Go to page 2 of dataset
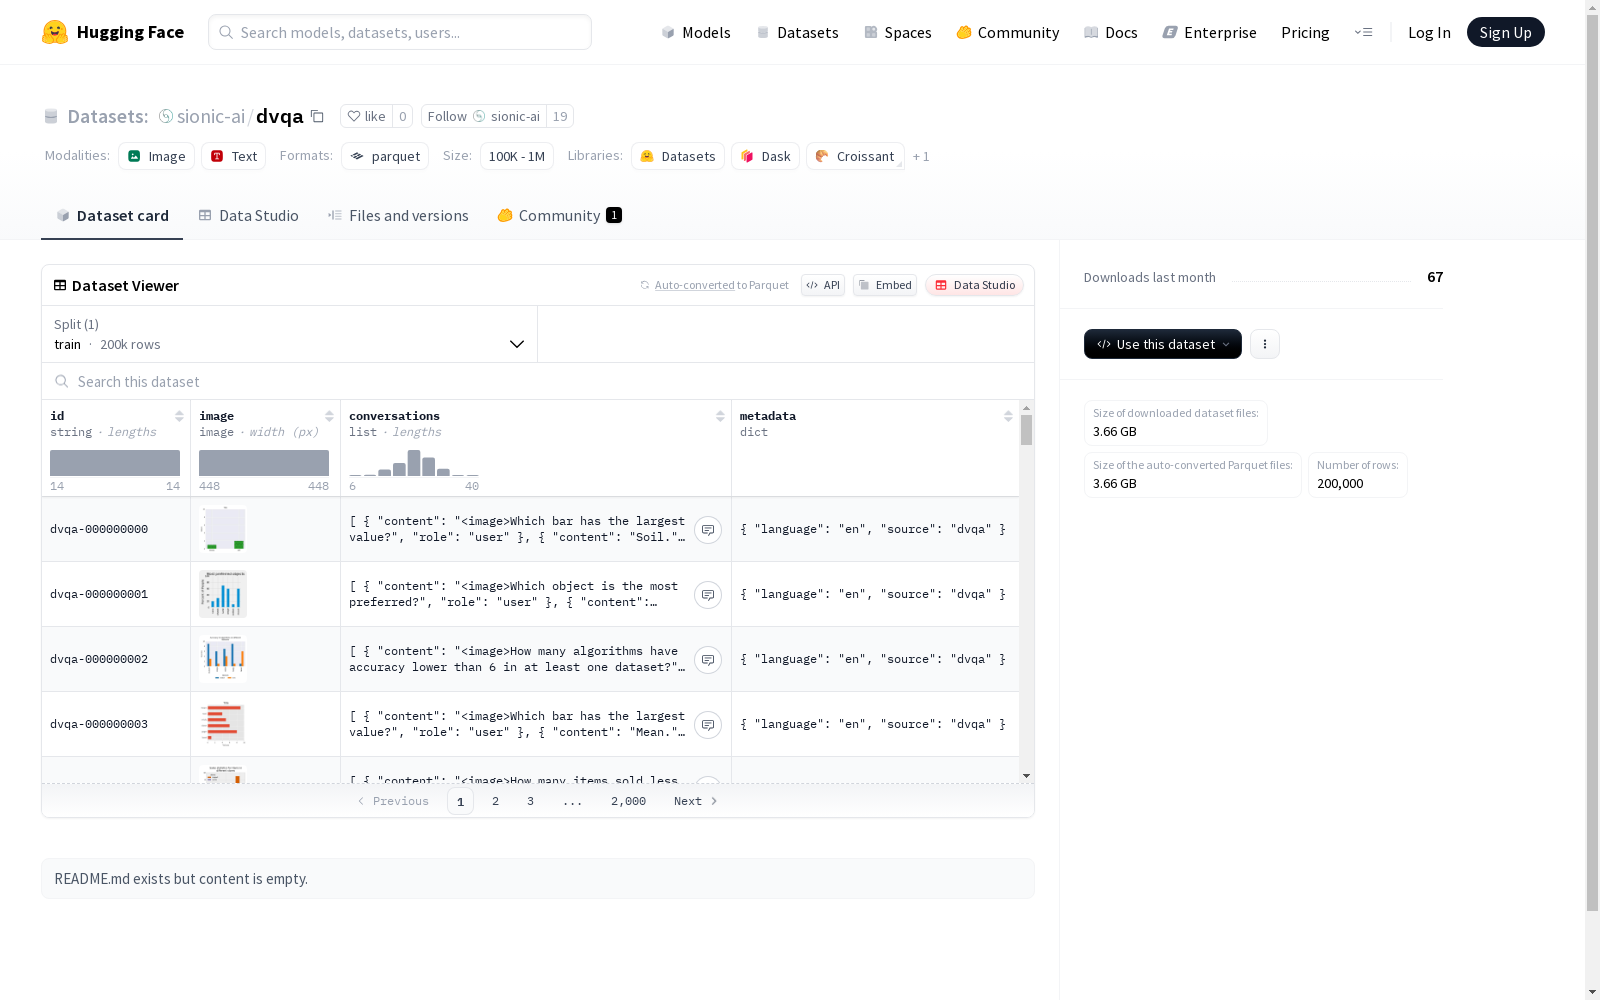1600x1000 pixels. (x=495, y=801)
